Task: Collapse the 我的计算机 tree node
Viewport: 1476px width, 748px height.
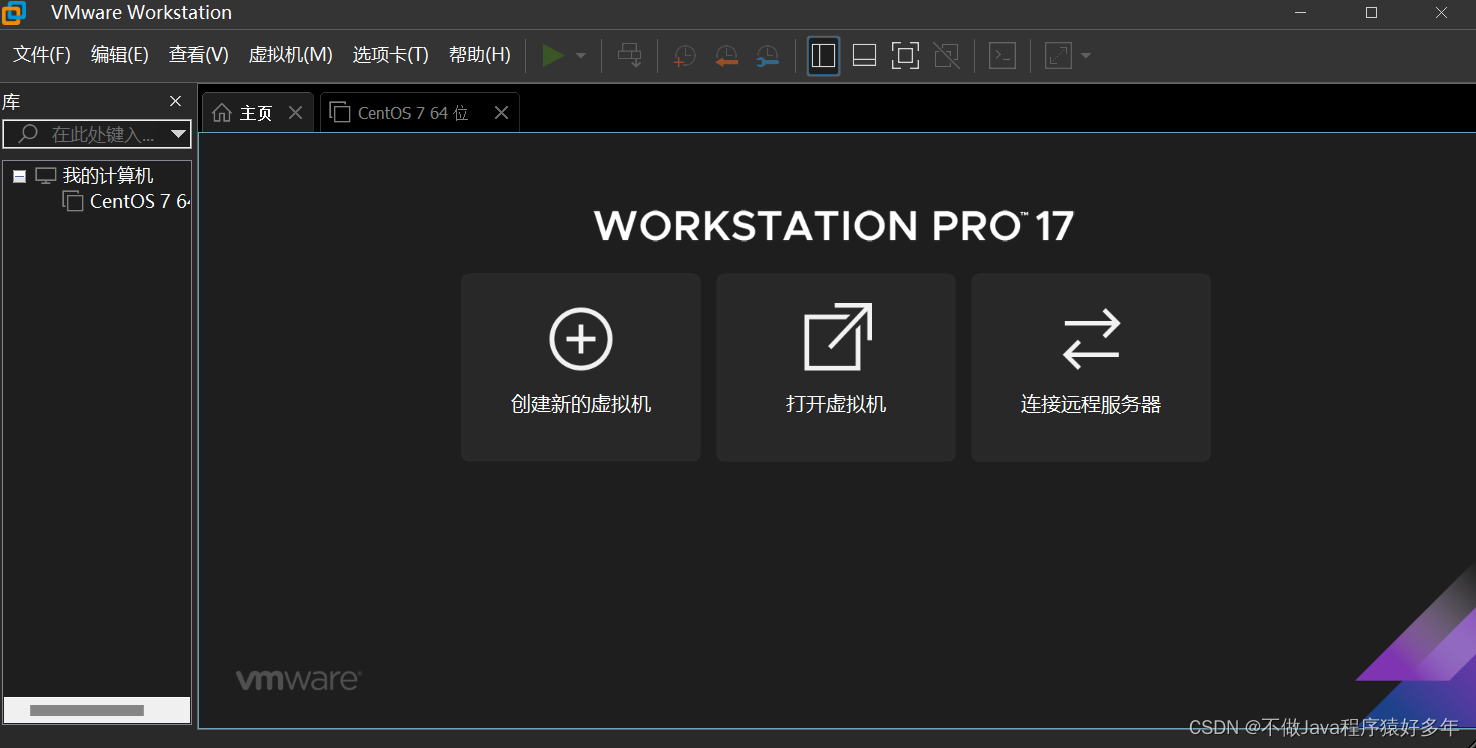Action: (x=19, y=176)
